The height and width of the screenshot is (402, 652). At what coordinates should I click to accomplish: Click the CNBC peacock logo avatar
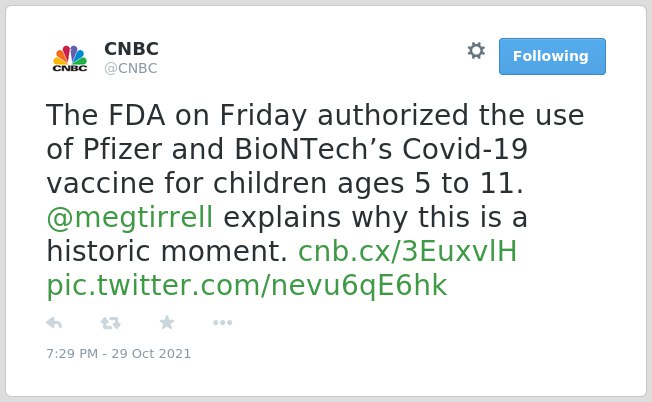coord(70,58)
